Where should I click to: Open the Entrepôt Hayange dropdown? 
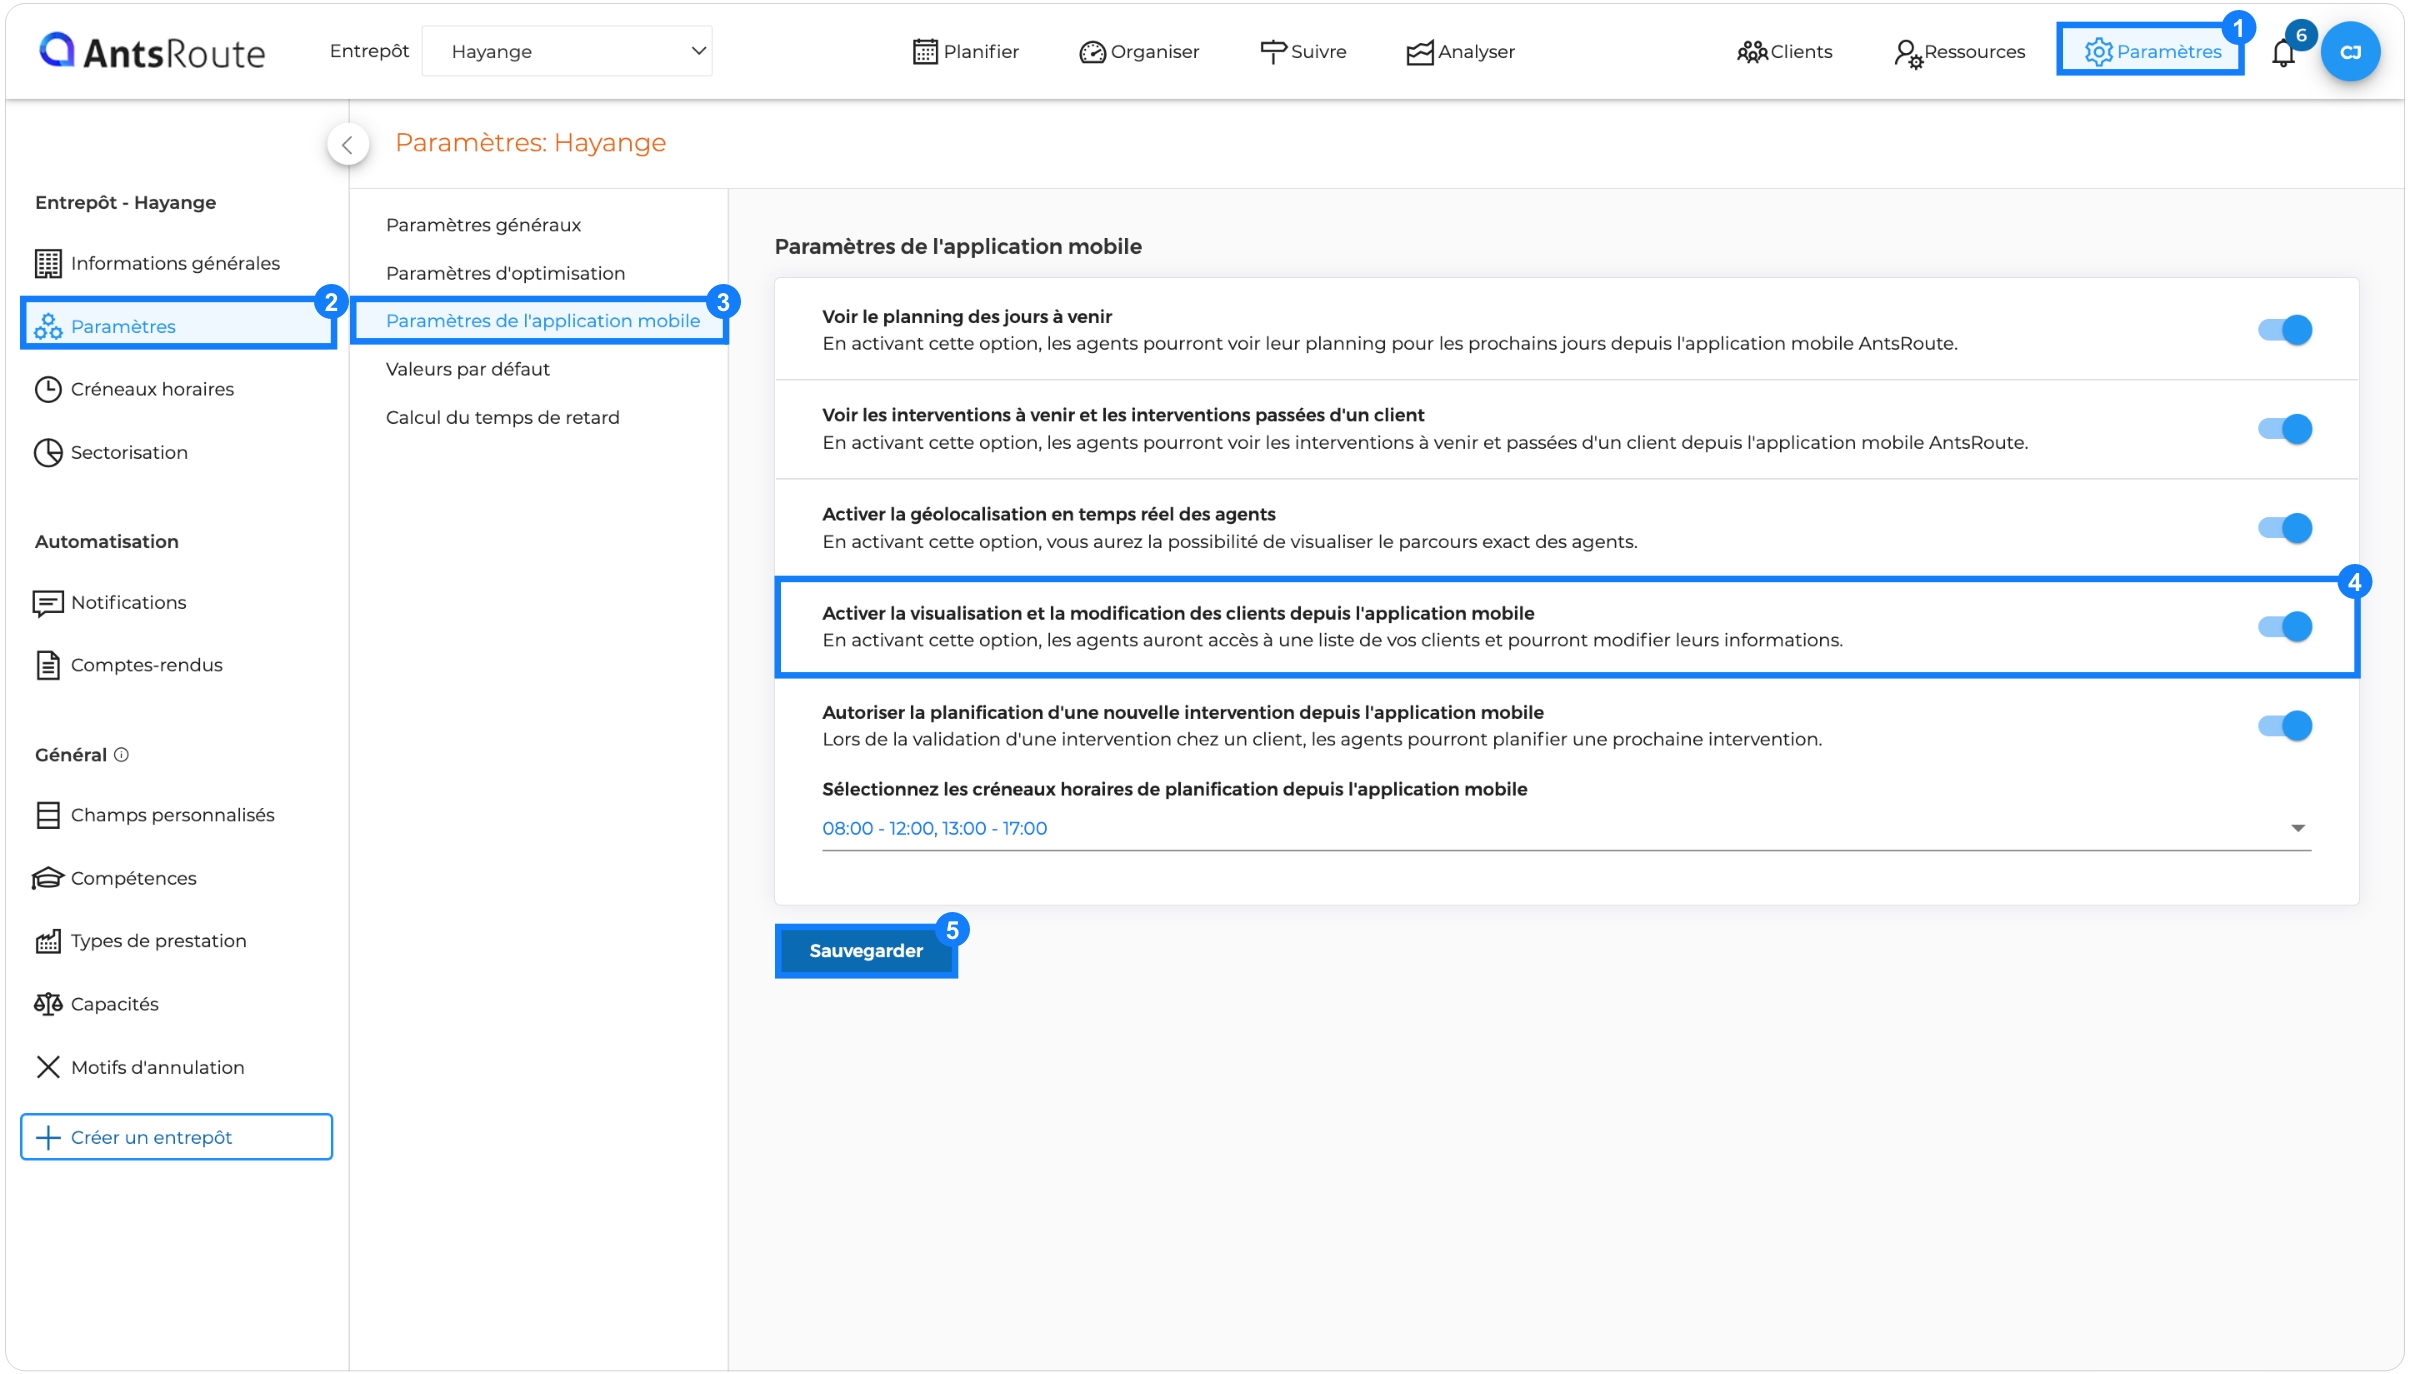pyautogui.click(x=566, y=51)
